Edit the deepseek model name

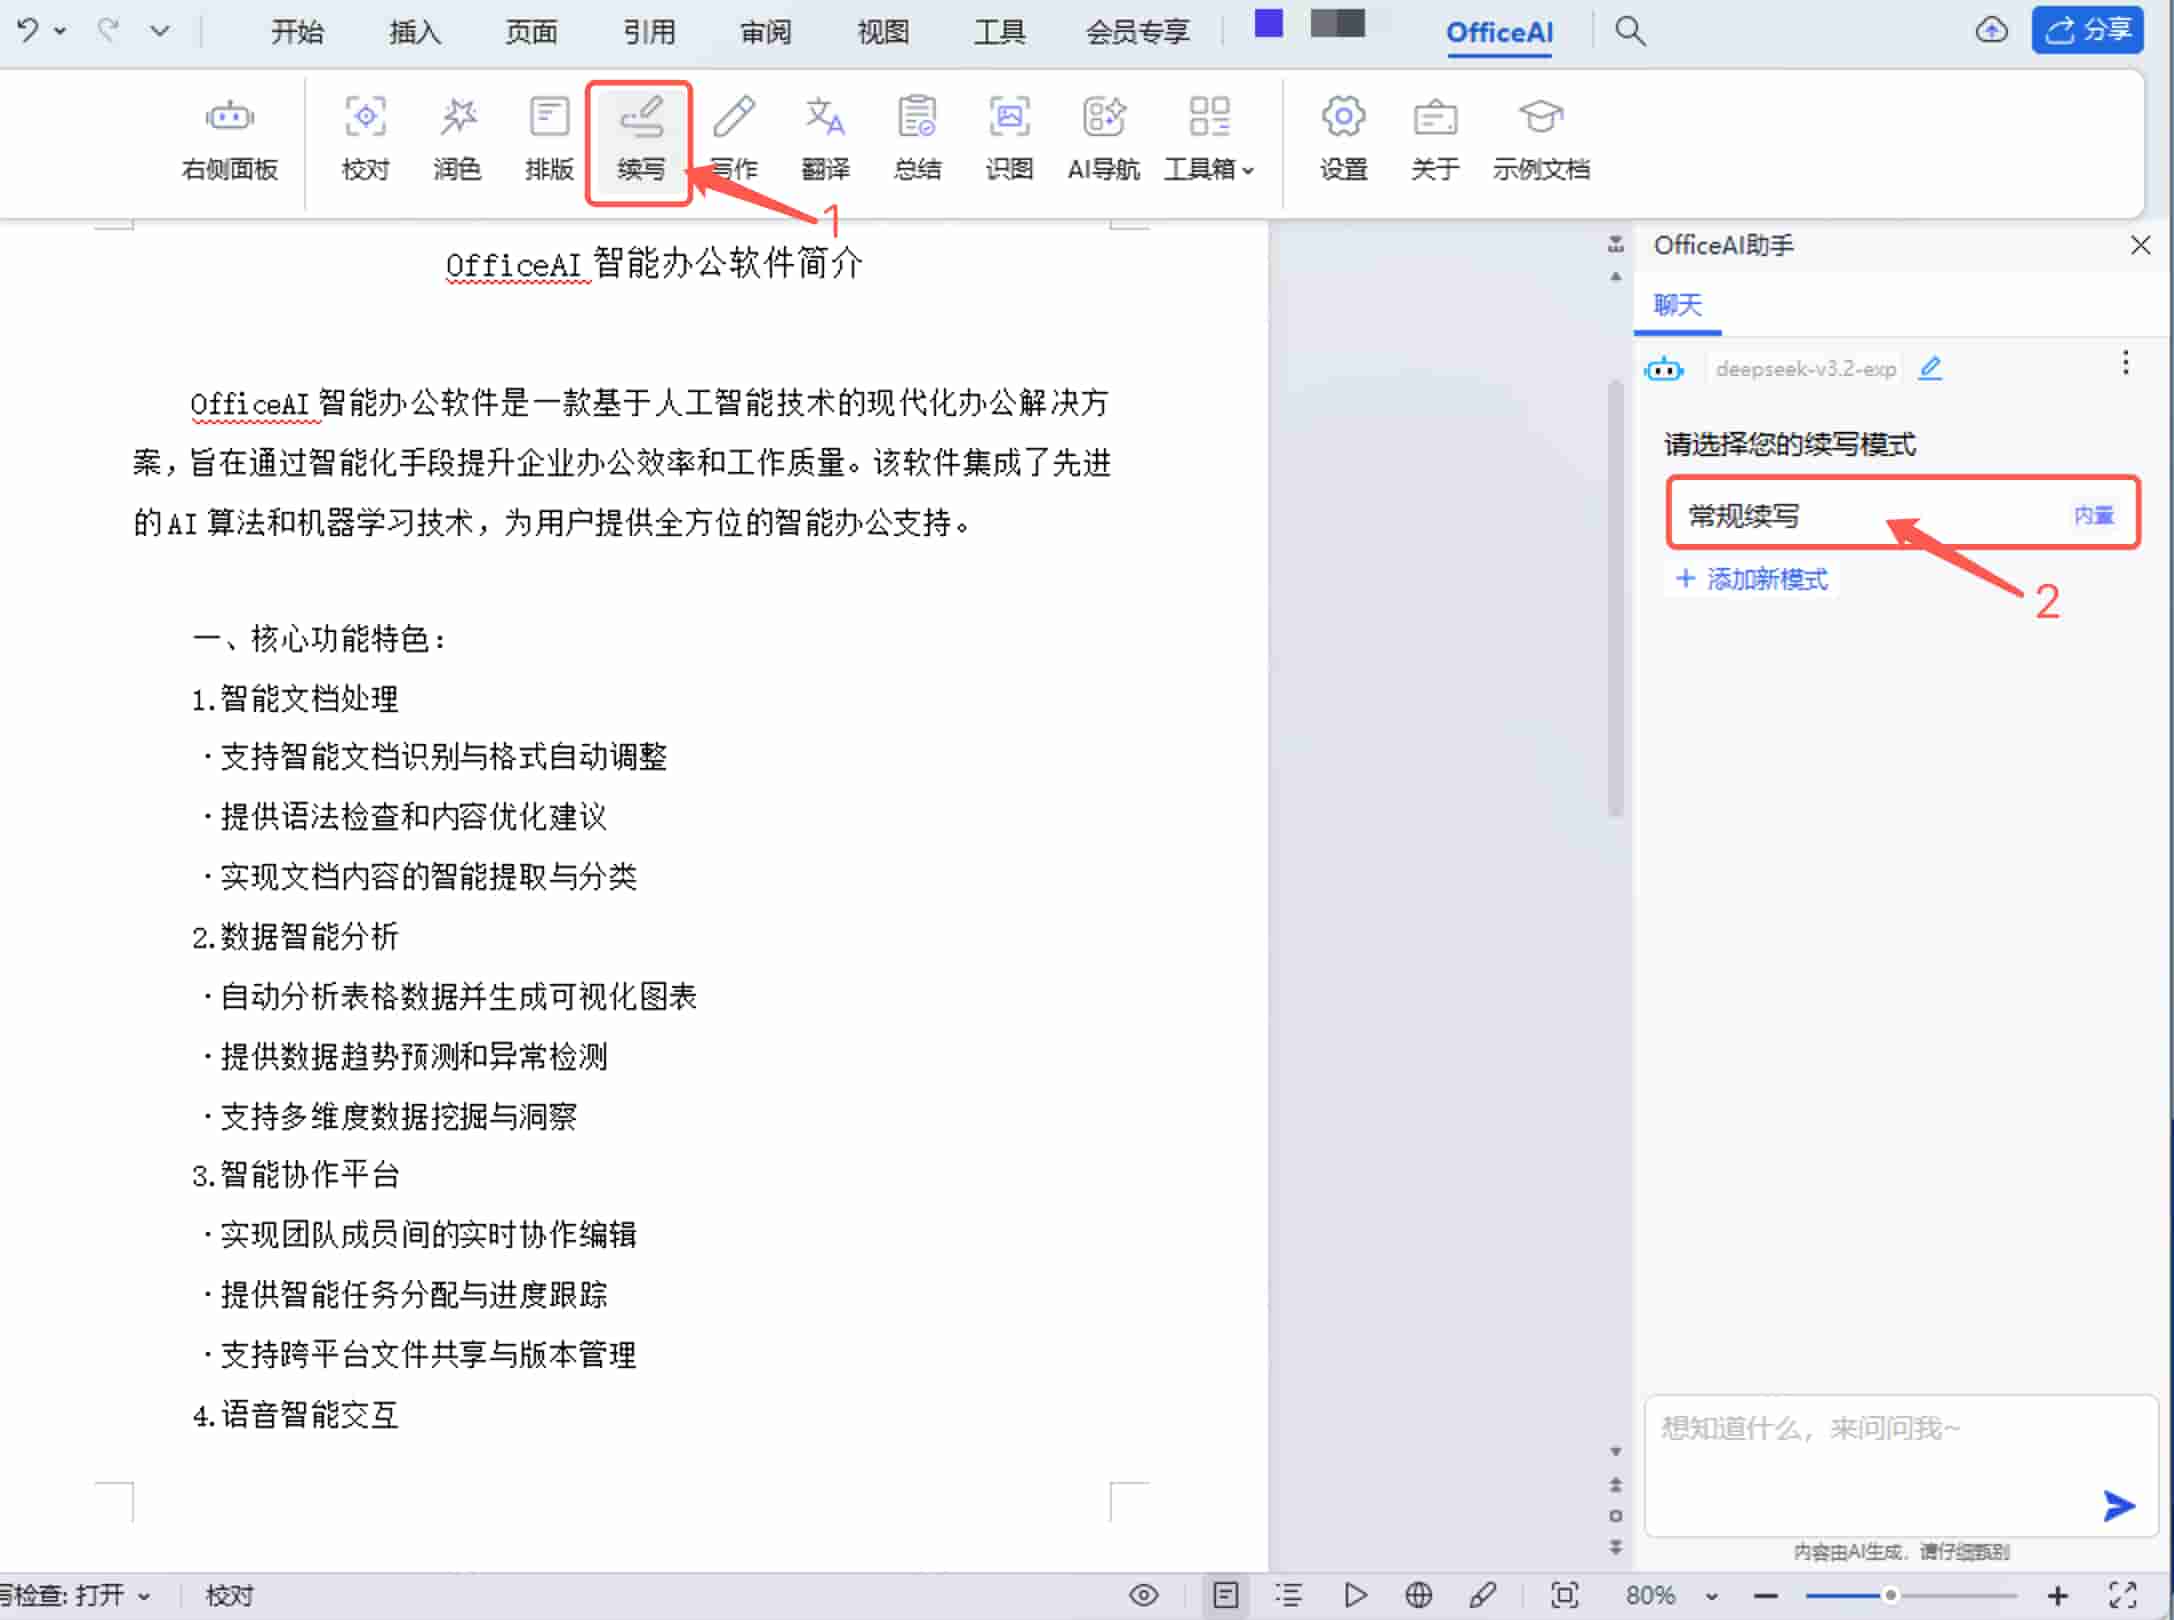(1931, 369)
